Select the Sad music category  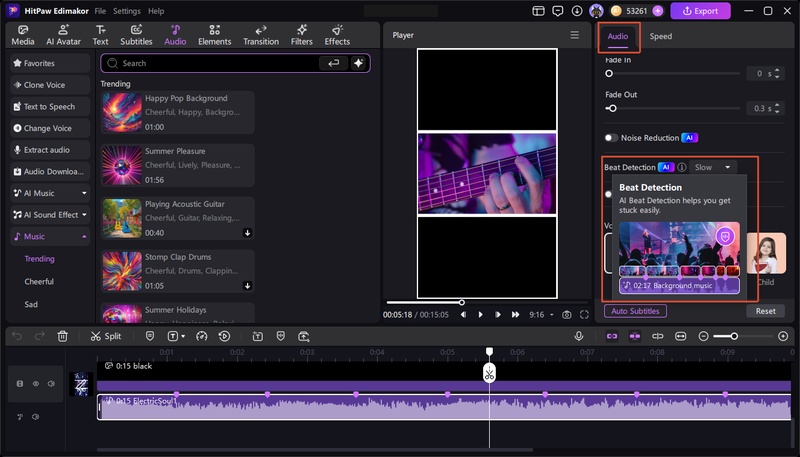pos(31,304)
